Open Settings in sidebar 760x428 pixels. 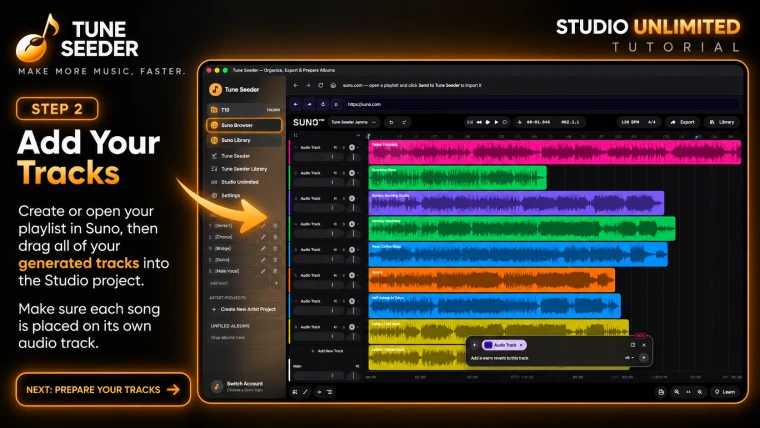click(231, 195)
